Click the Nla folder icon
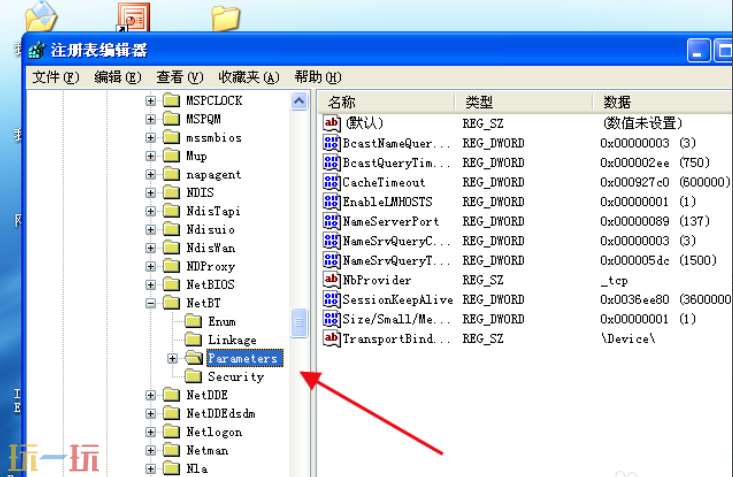This screenshot has height=477, width=733. click(172, 469)
